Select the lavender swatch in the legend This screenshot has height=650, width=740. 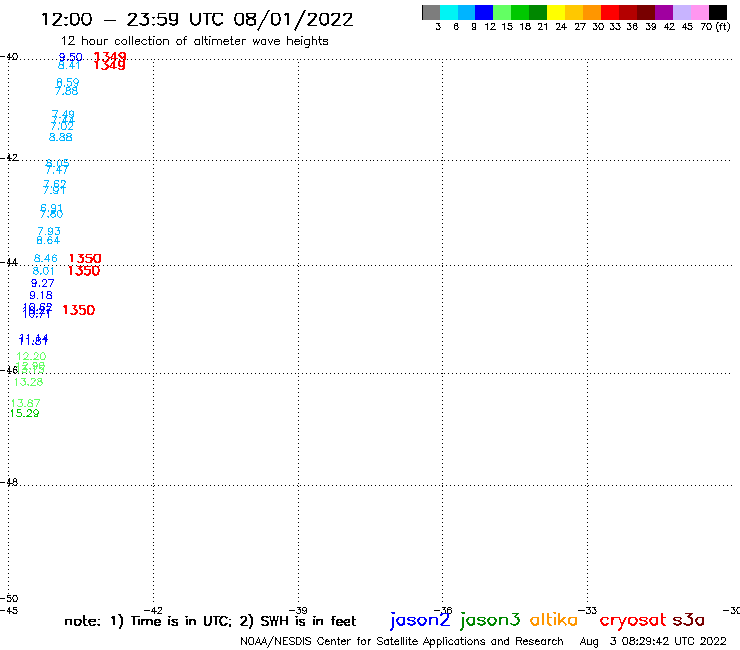pos(681,12)
